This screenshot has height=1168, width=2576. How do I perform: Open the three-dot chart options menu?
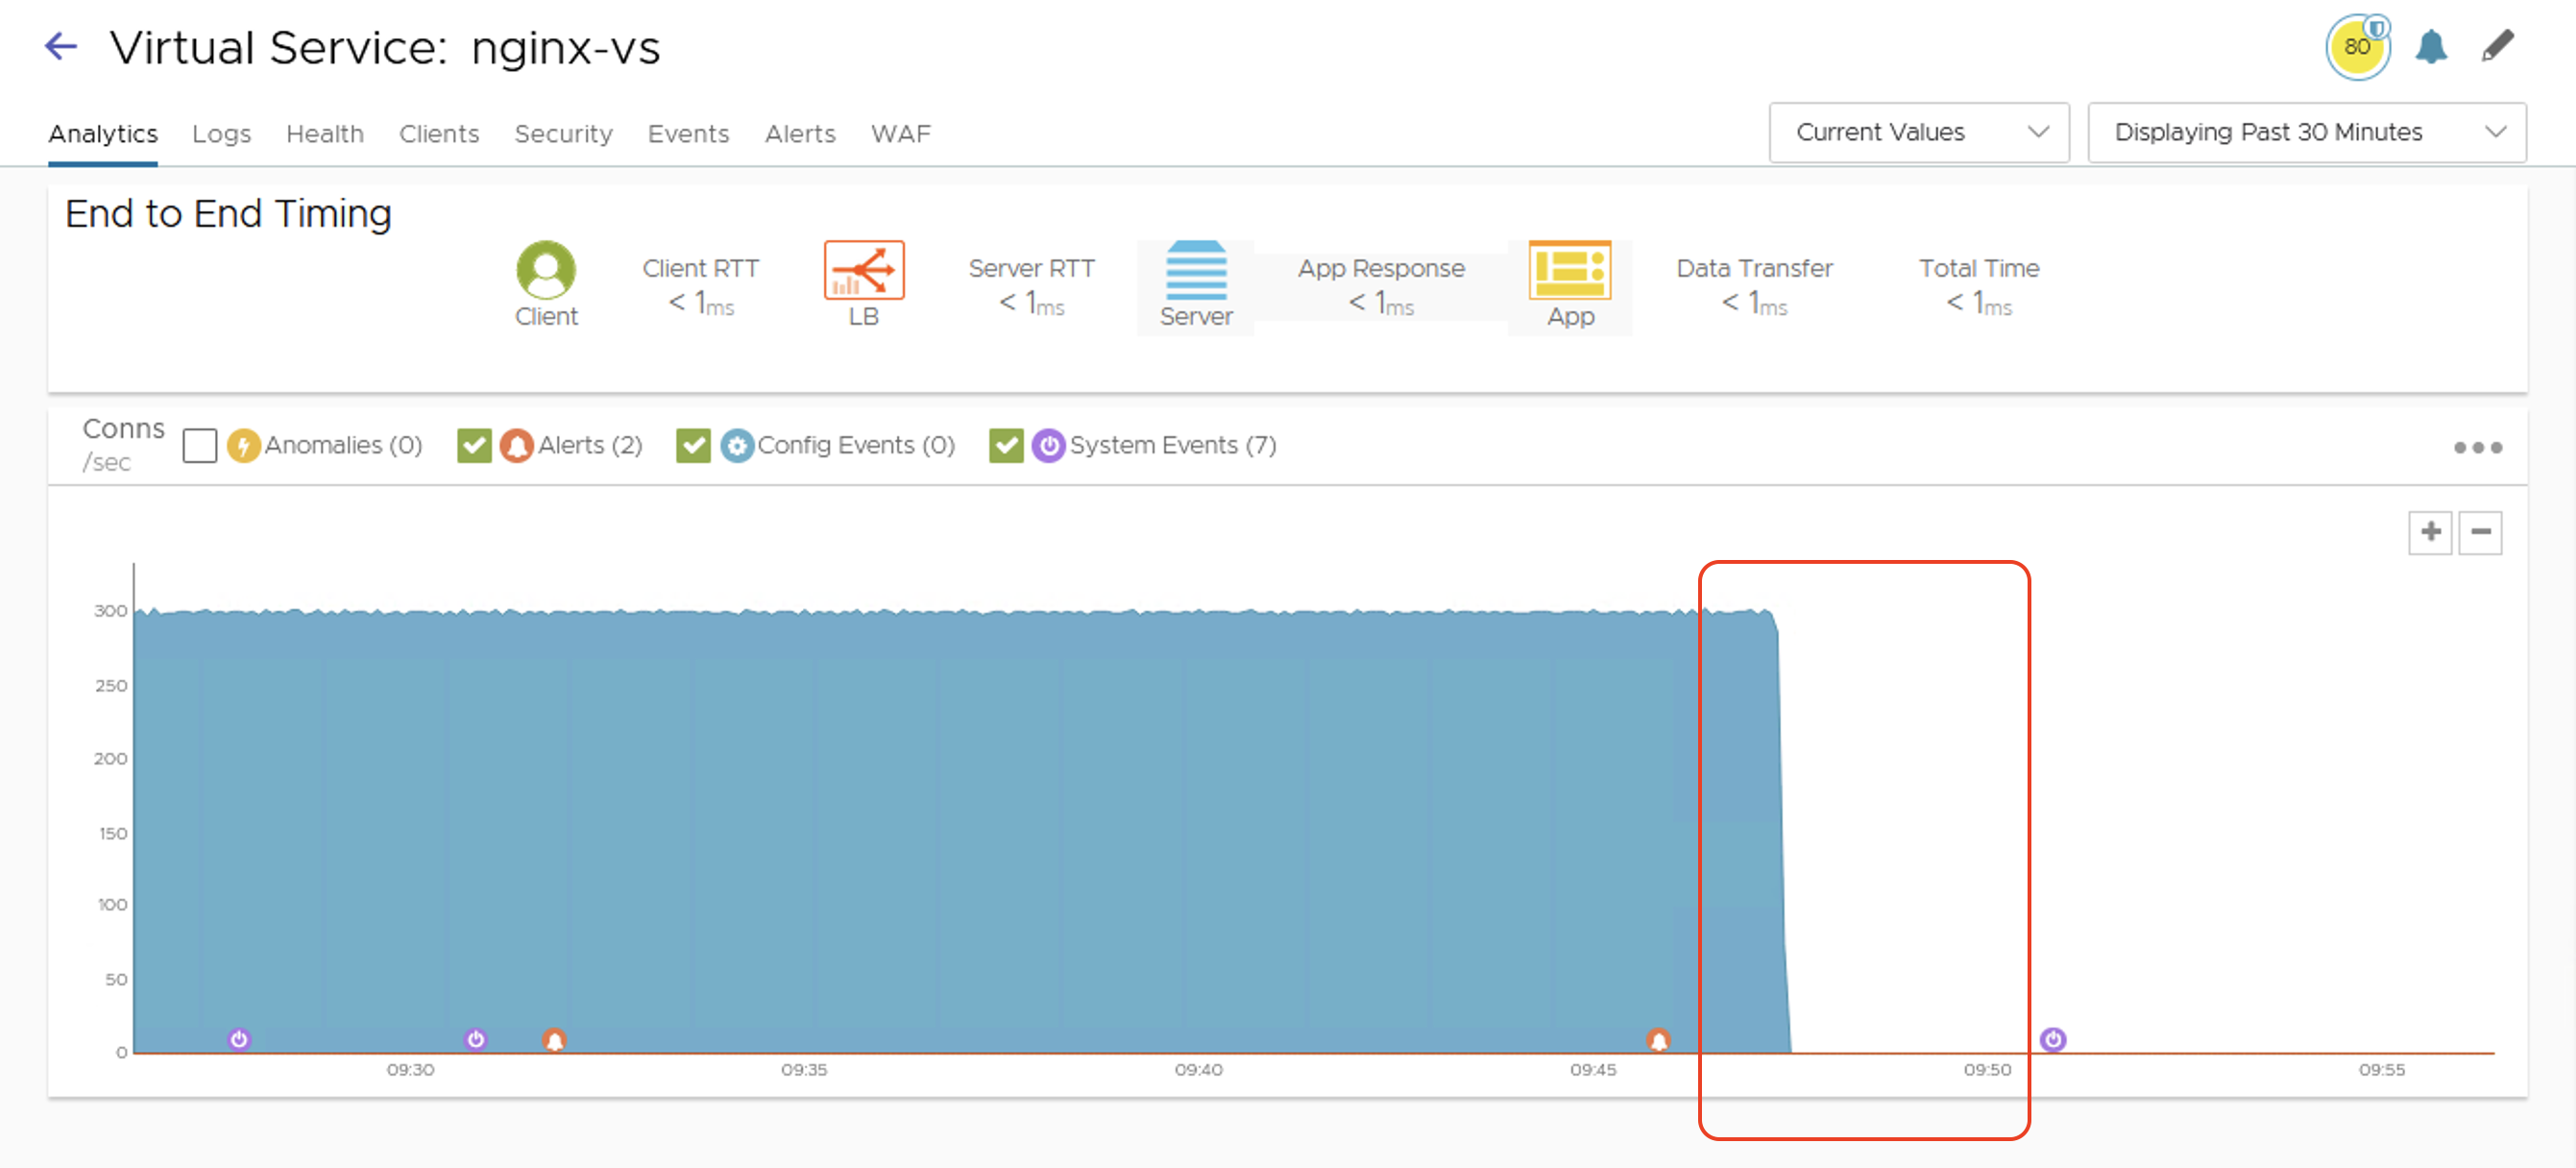pos(2478,447)
